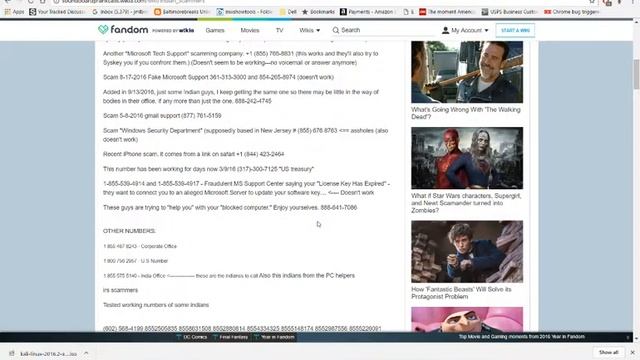Open the Your Tracked Discussions bookmark
Screen dimensions: 640x360
pos(57,12)
